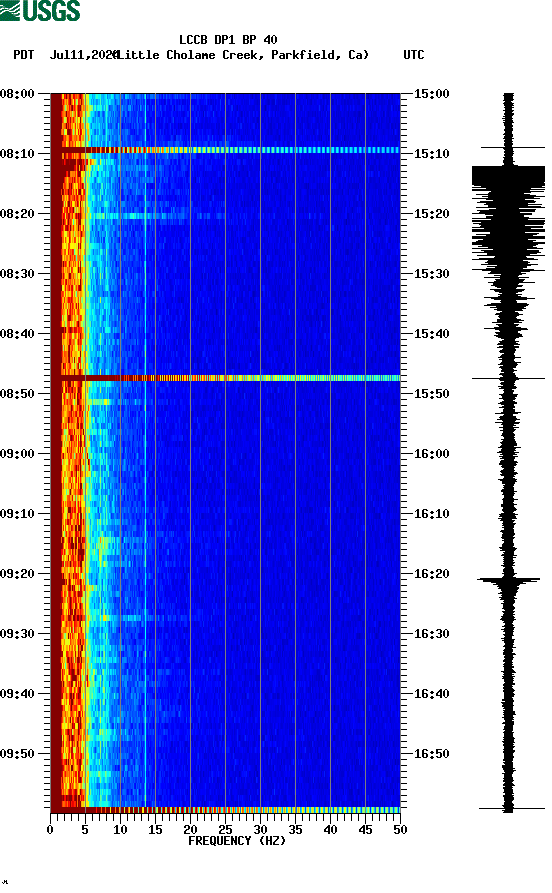Click the 09:50 PDT time label
This screenshot has width=552, height=893.
tap(17, 754)
